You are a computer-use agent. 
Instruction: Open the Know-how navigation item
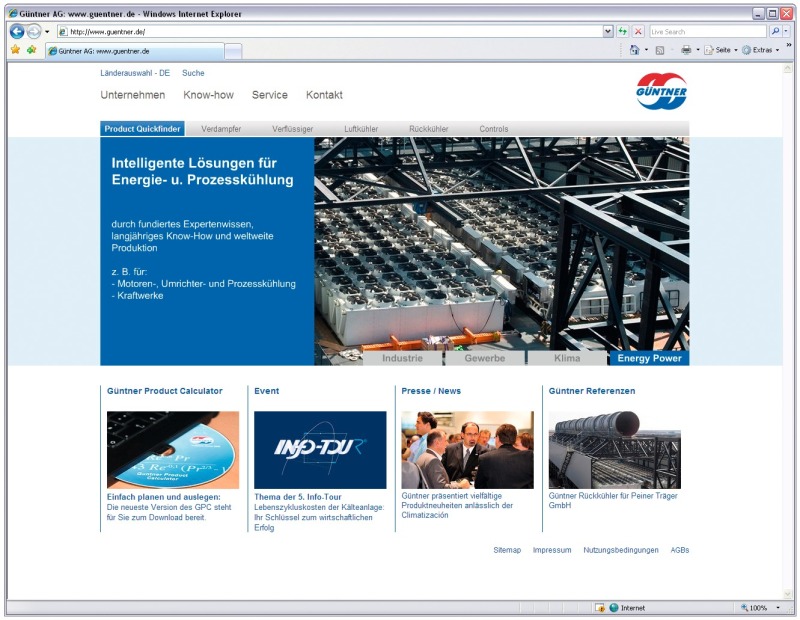coord(209,95)
